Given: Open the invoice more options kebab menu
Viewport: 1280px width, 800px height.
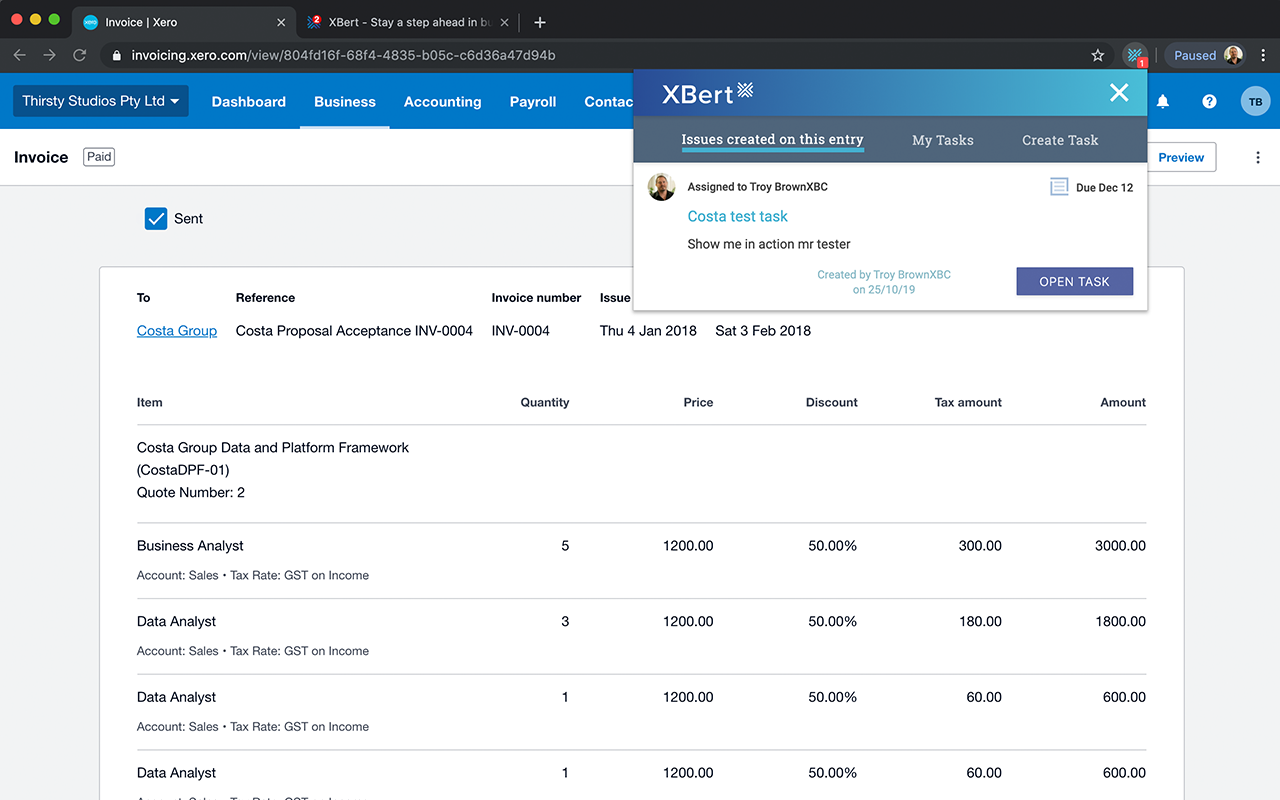Looking at the screenshot, I should (x=1258, y=157).
